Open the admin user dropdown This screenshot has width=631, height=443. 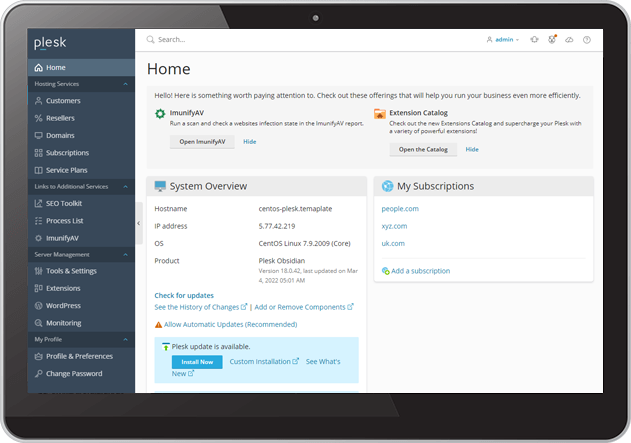point(503,40)
